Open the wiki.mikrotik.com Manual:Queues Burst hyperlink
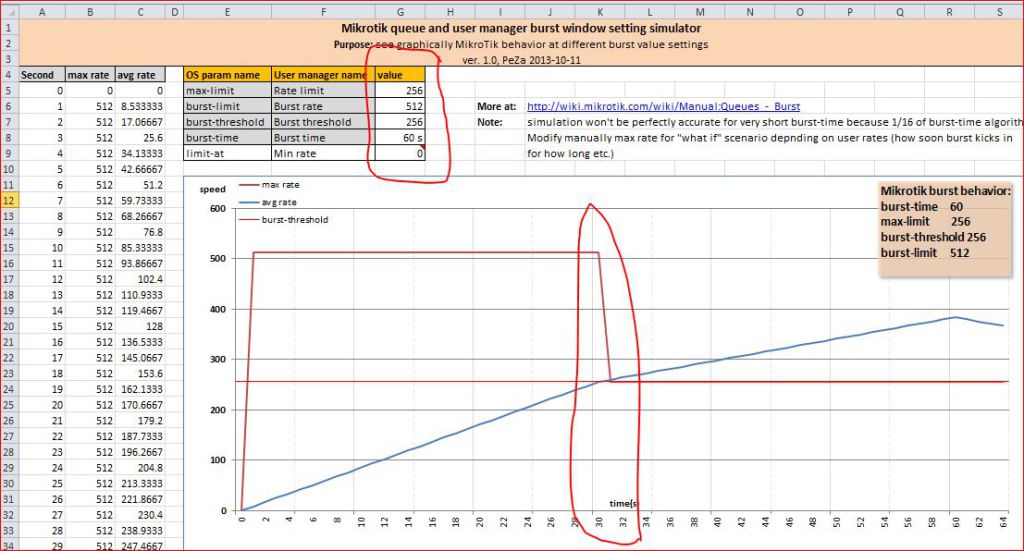 click(663, 106)
